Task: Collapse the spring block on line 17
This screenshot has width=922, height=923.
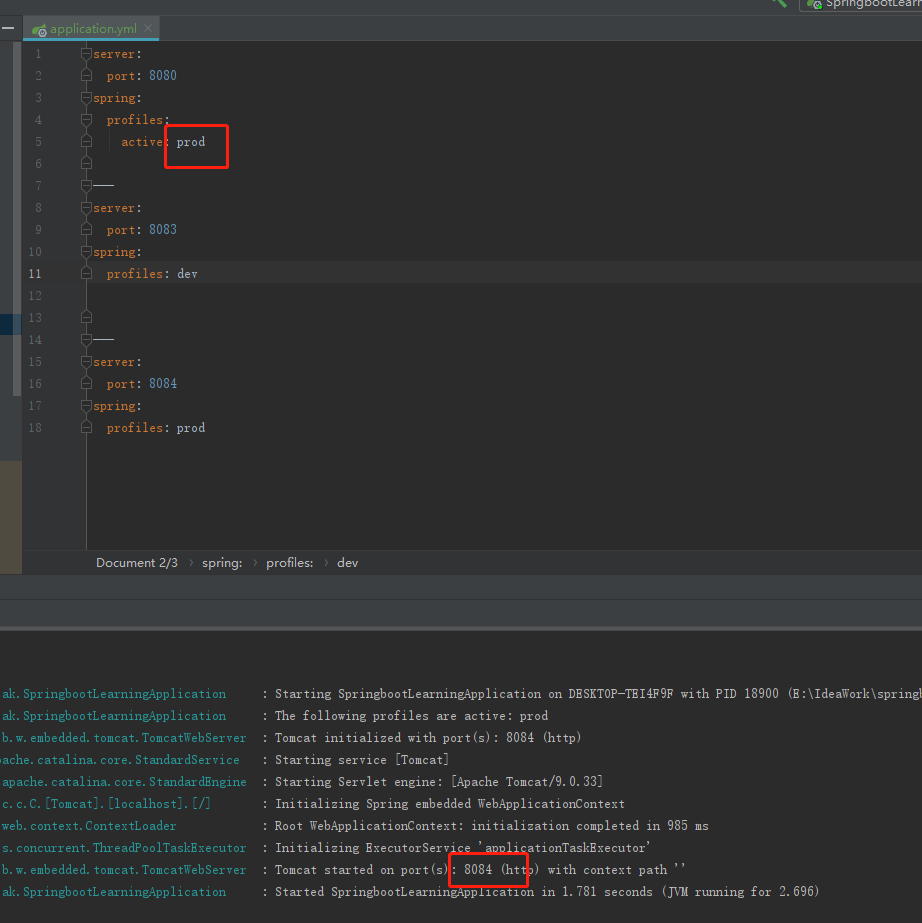Action: [x=87, y=406]
